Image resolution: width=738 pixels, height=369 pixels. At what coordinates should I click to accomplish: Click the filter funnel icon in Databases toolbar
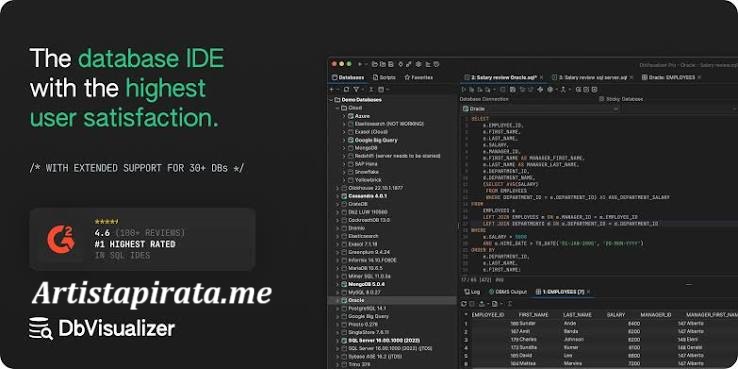coord(356,89)
